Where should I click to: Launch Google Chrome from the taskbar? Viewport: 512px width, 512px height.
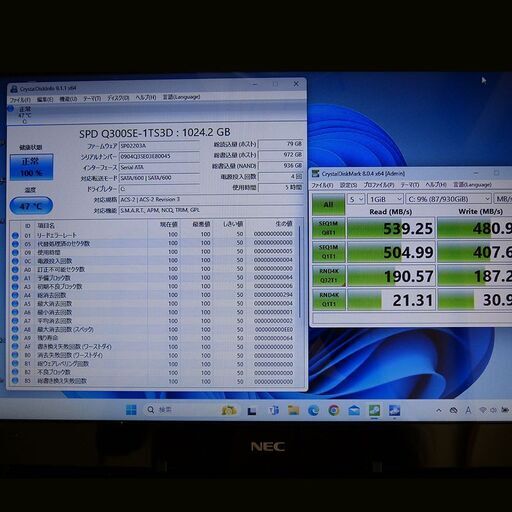[x=334, y=410]
